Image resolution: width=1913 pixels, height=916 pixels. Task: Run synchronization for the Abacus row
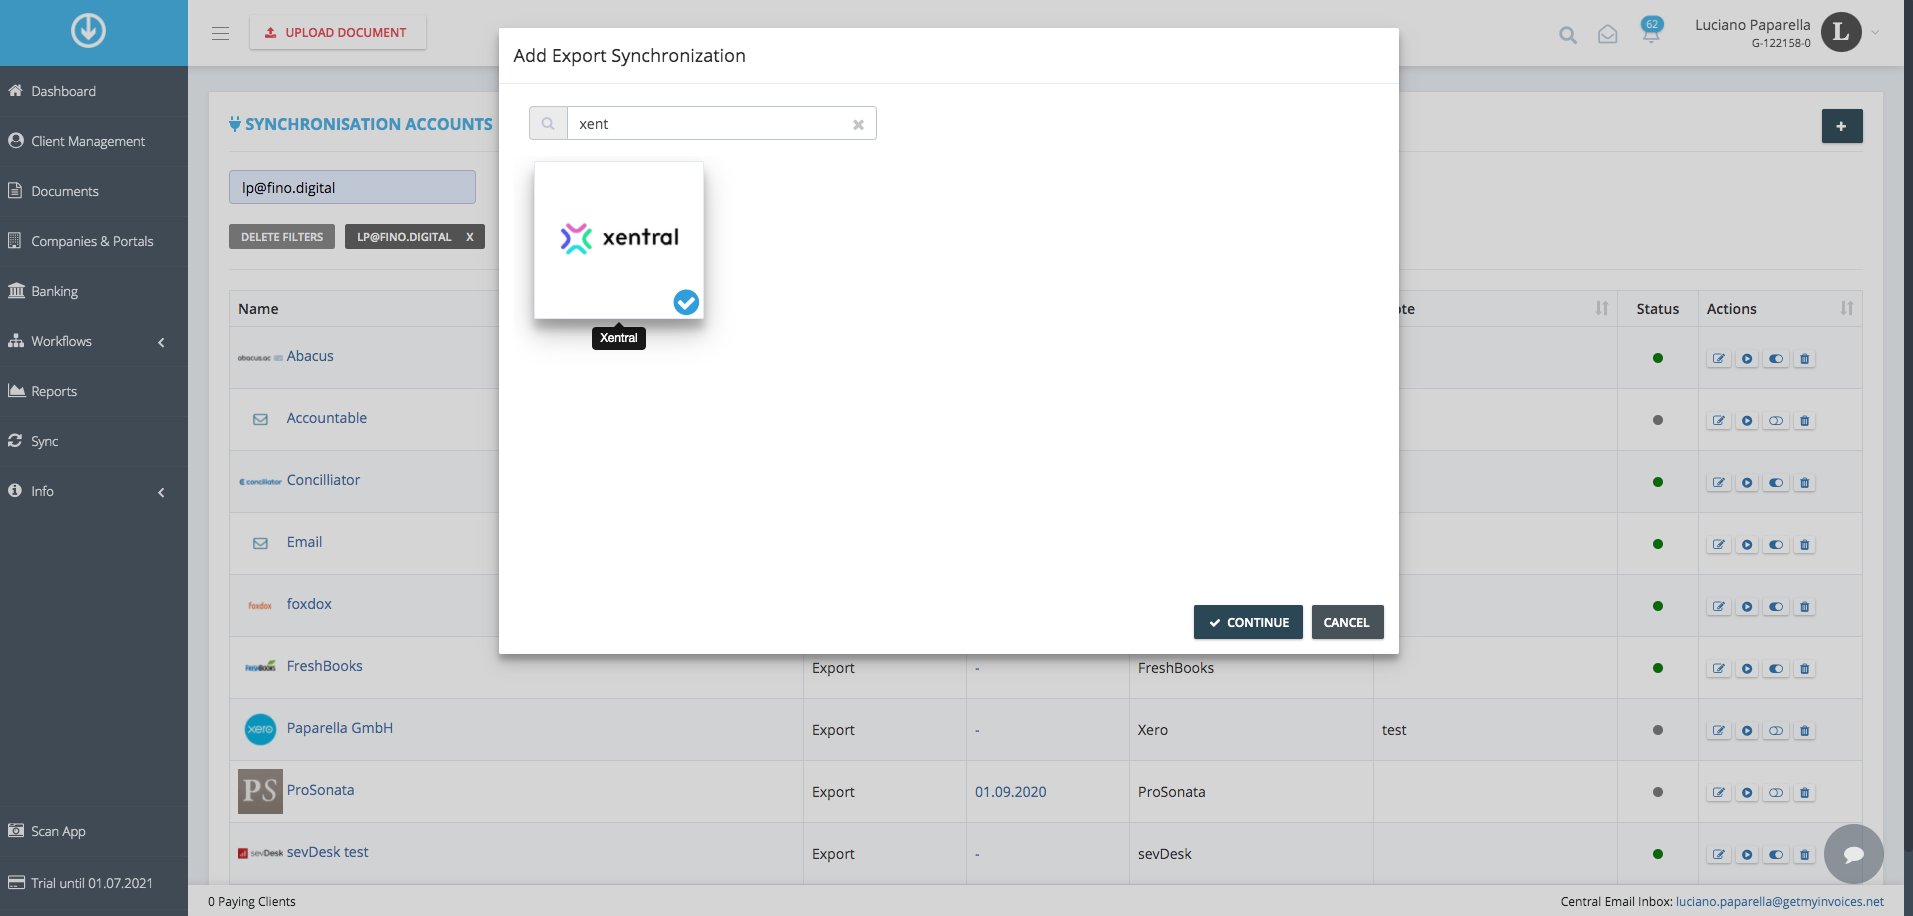(x=1747, y=358)
